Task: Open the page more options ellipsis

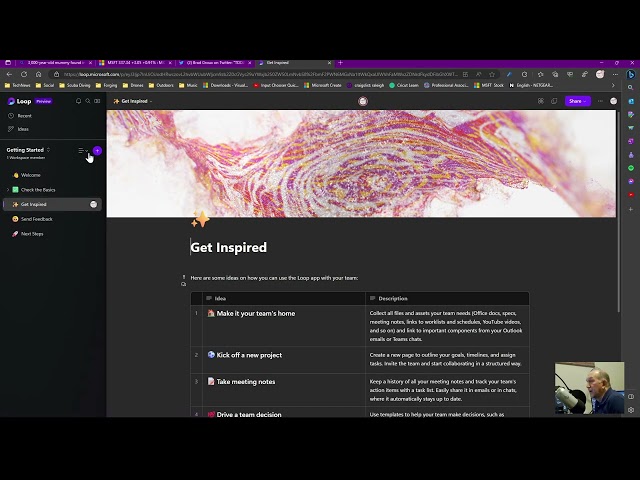Action: pos(600,101)
